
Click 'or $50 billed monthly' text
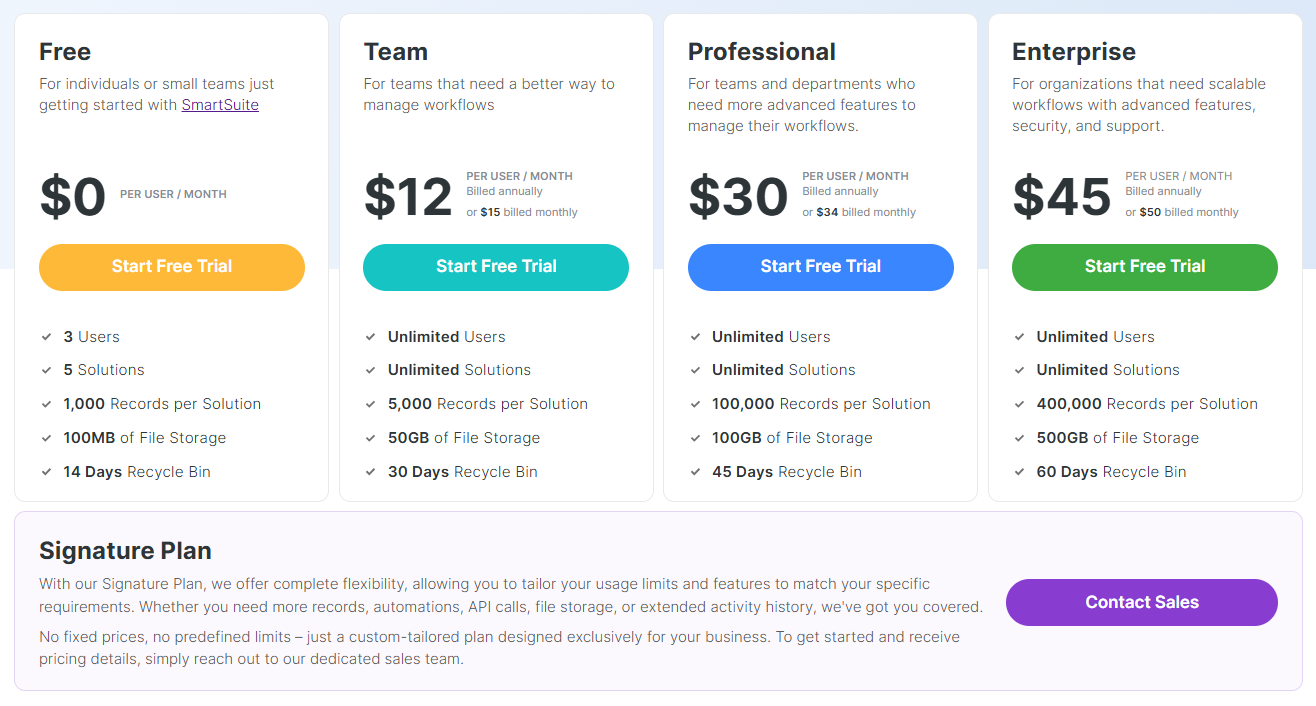(x=1181, y=212)
